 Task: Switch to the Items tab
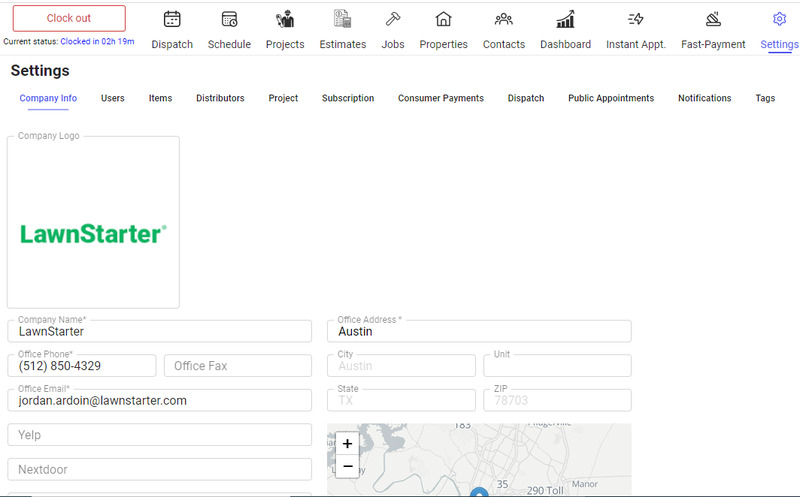click(x=160, y=98)
